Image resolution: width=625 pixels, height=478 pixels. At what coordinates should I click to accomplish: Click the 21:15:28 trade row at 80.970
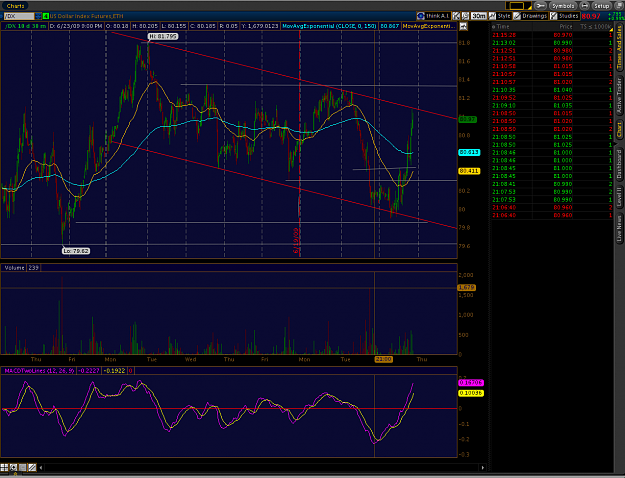[x=552, y=35]
